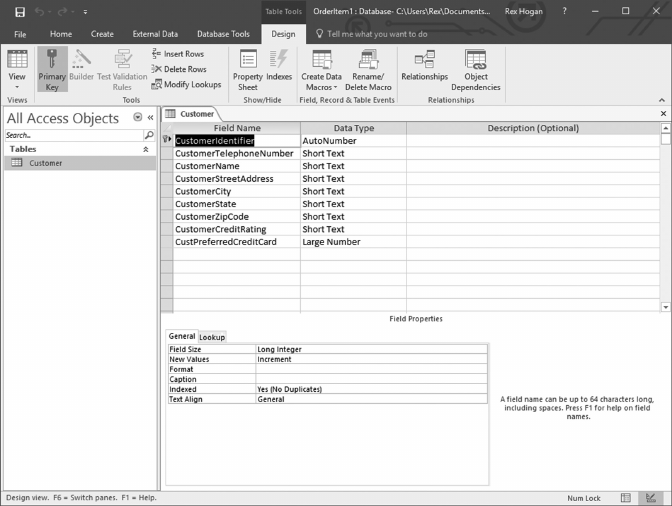Click Test Validation Rules icon
The height and width of the screenshot is (506, 672).
click(123, 59)
